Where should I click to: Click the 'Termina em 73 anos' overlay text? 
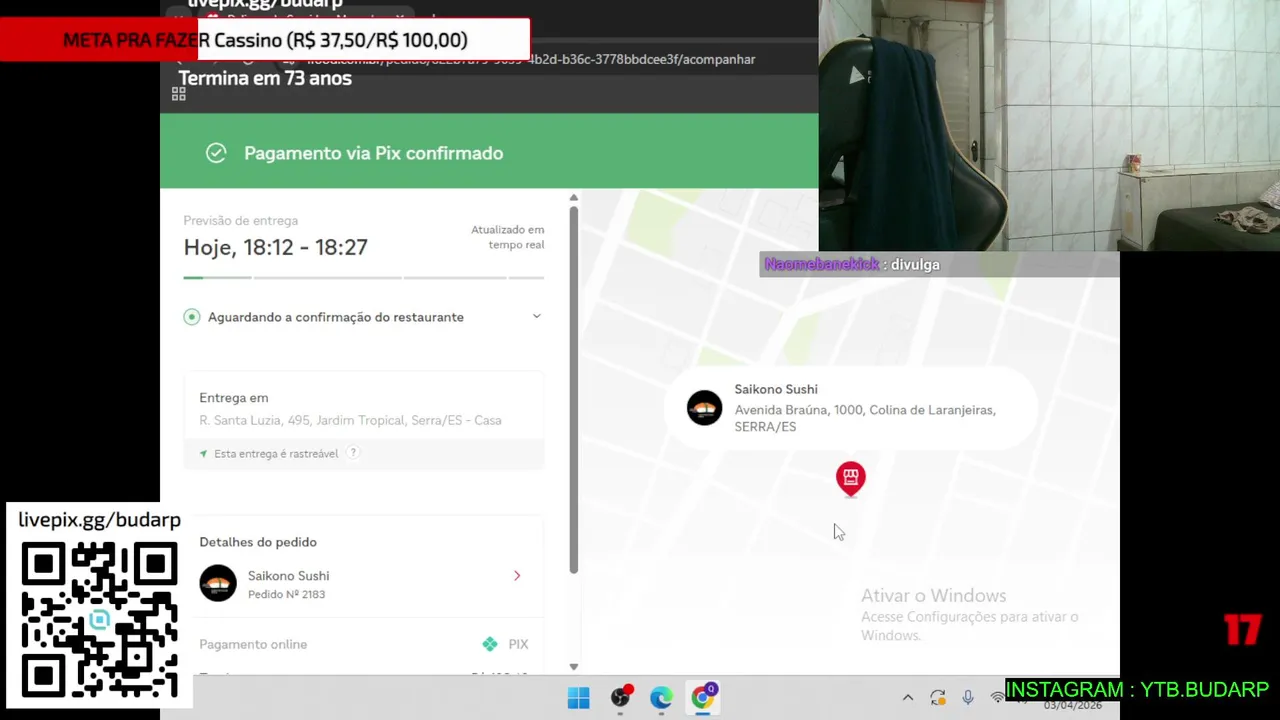[265, 78]
